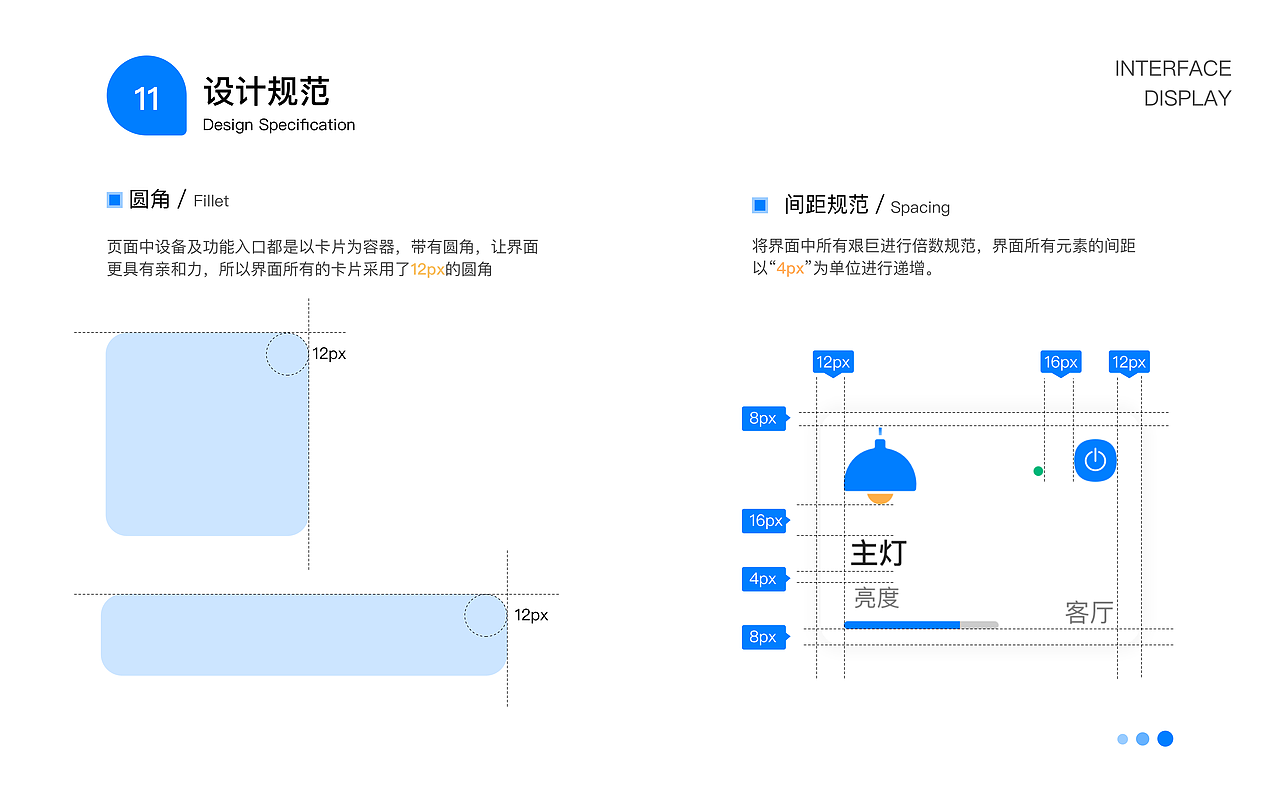Select the blue square marker beside 间距规范
Screen dimensions: 1280x800
coord(758,204)
